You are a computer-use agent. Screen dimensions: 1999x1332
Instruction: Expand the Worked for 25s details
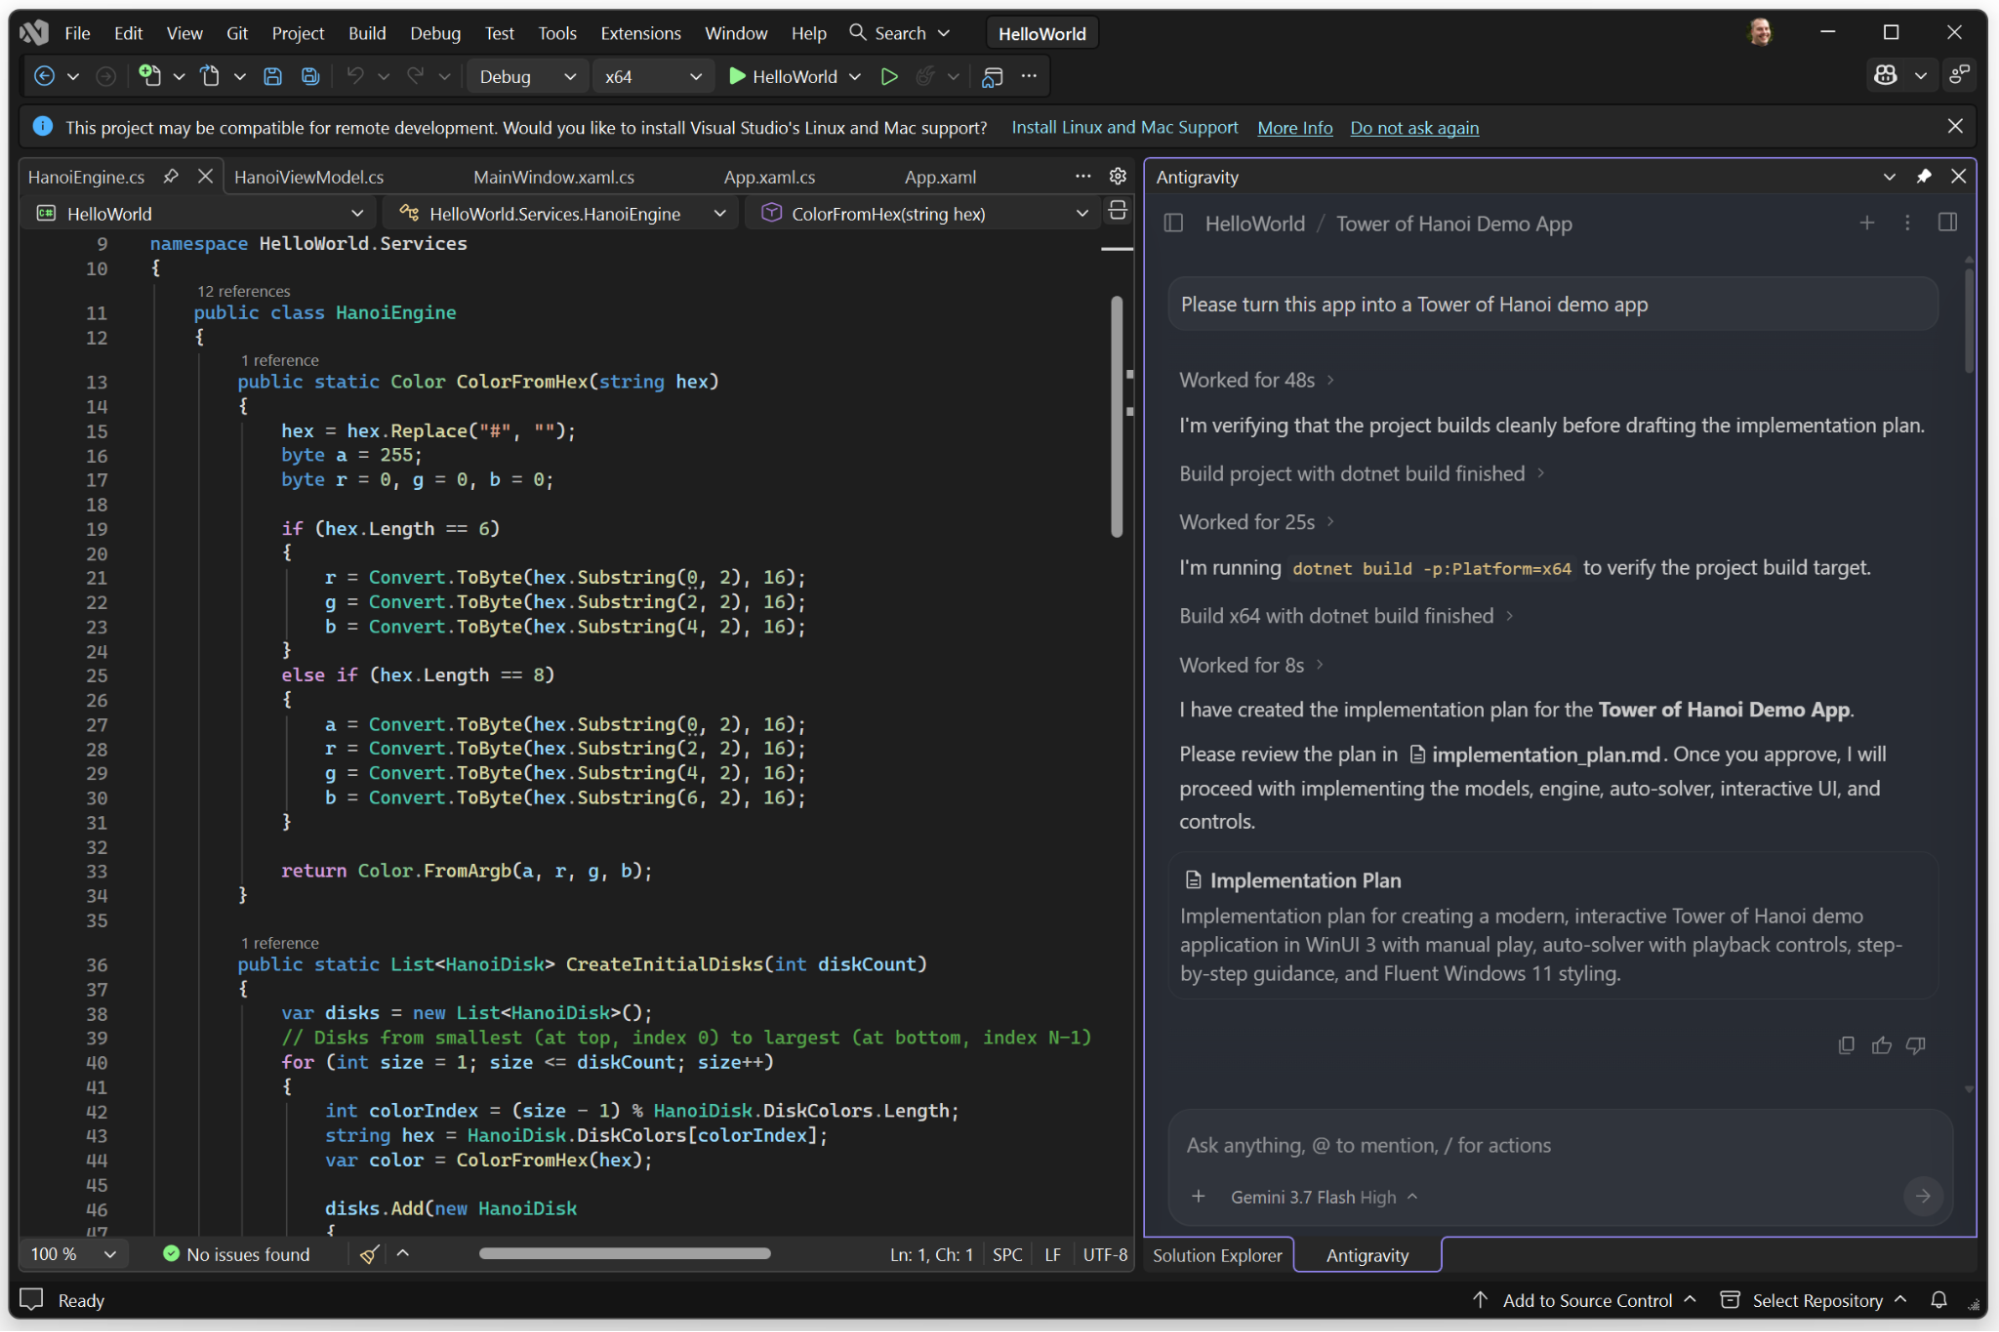coord(1256,522)
